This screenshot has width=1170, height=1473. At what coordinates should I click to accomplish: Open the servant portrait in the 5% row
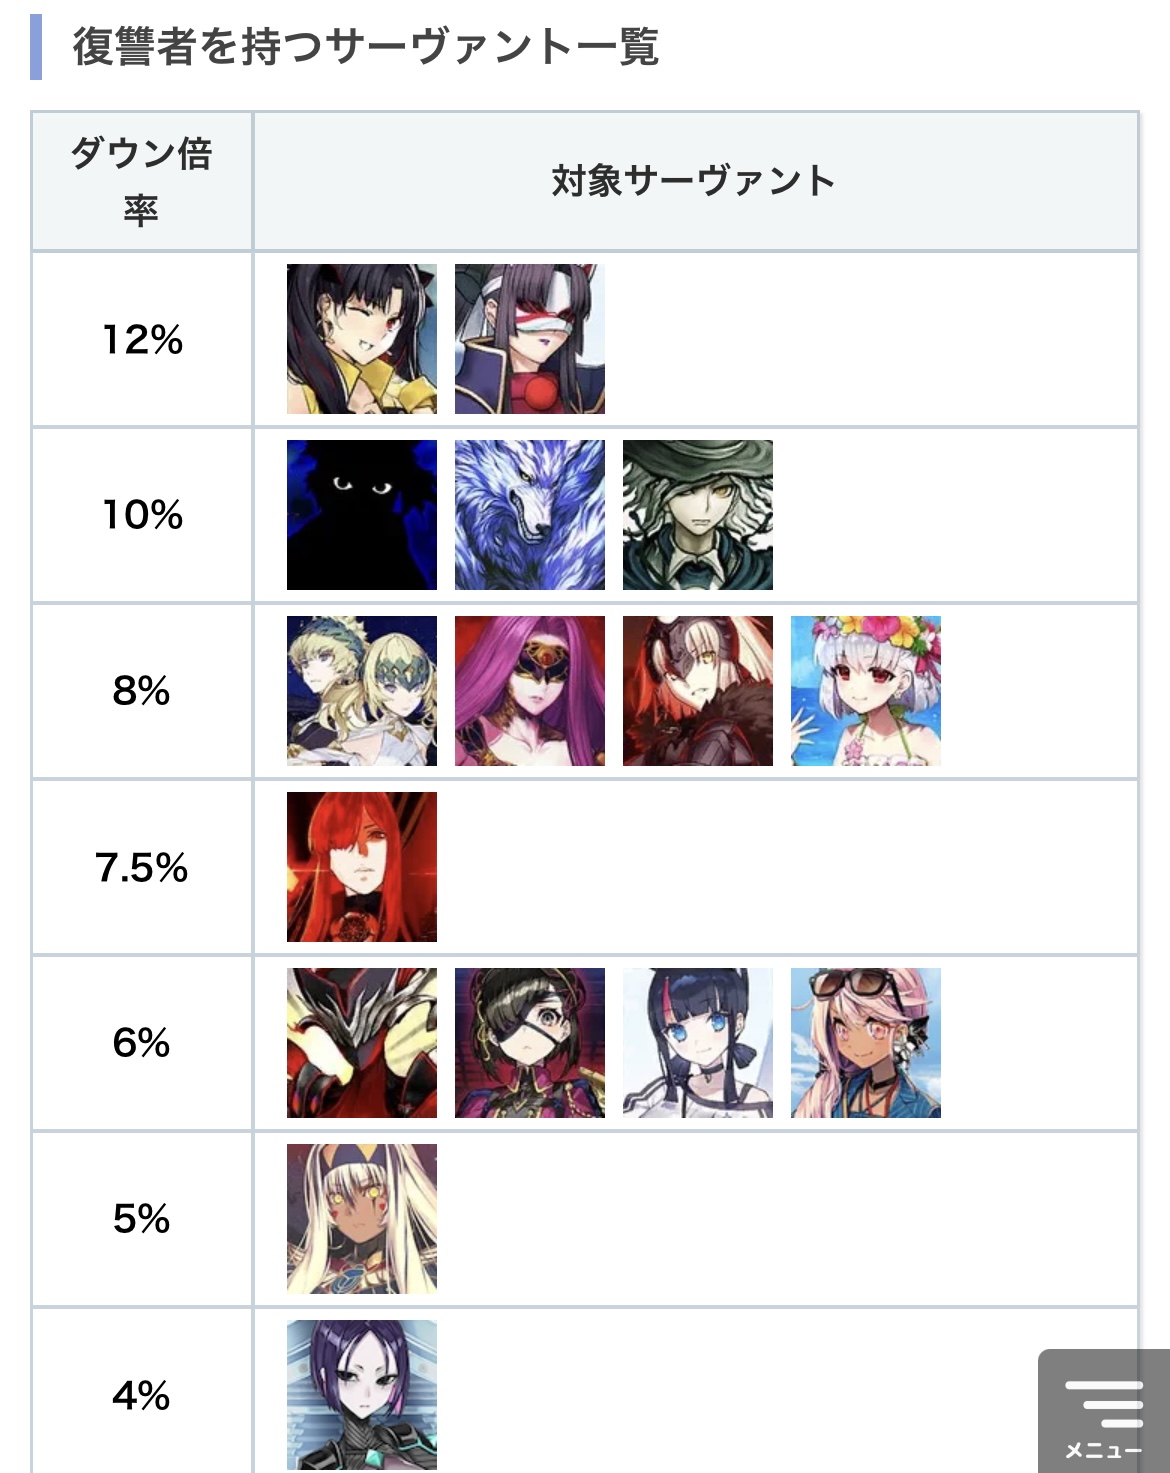(x=362, y=1219)
